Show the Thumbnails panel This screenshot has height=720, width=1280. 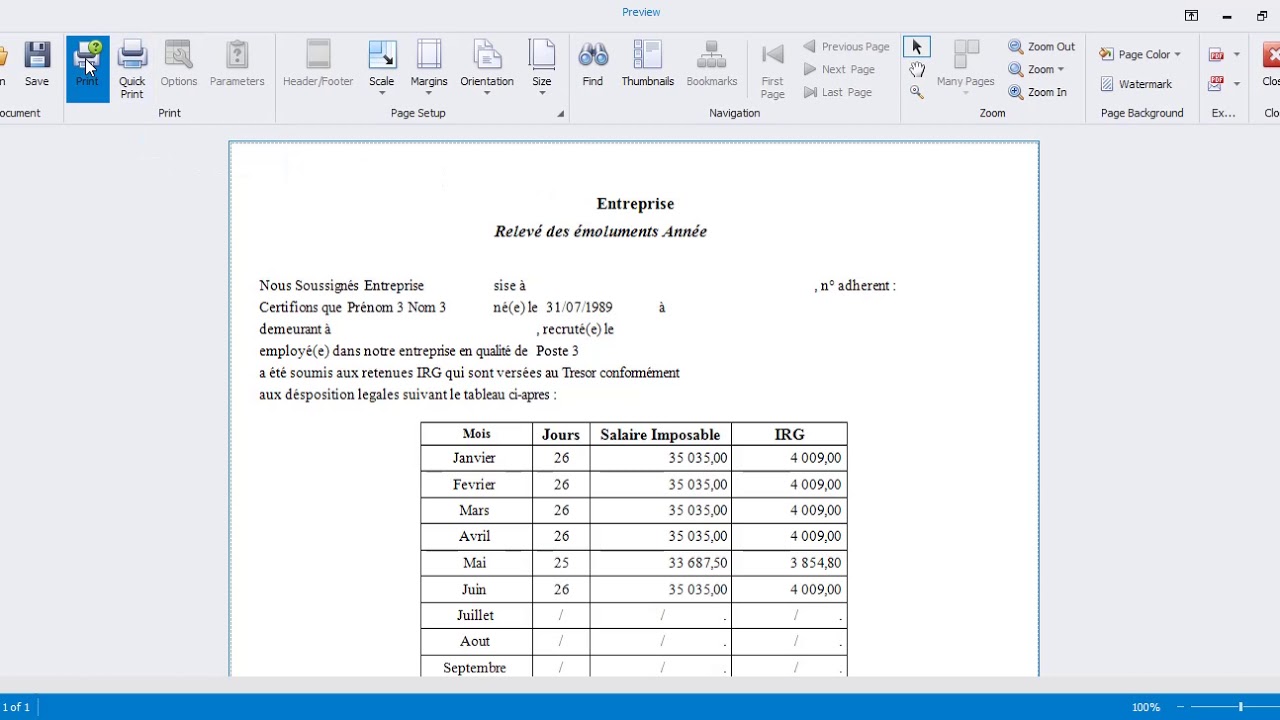tap(648, 64)
